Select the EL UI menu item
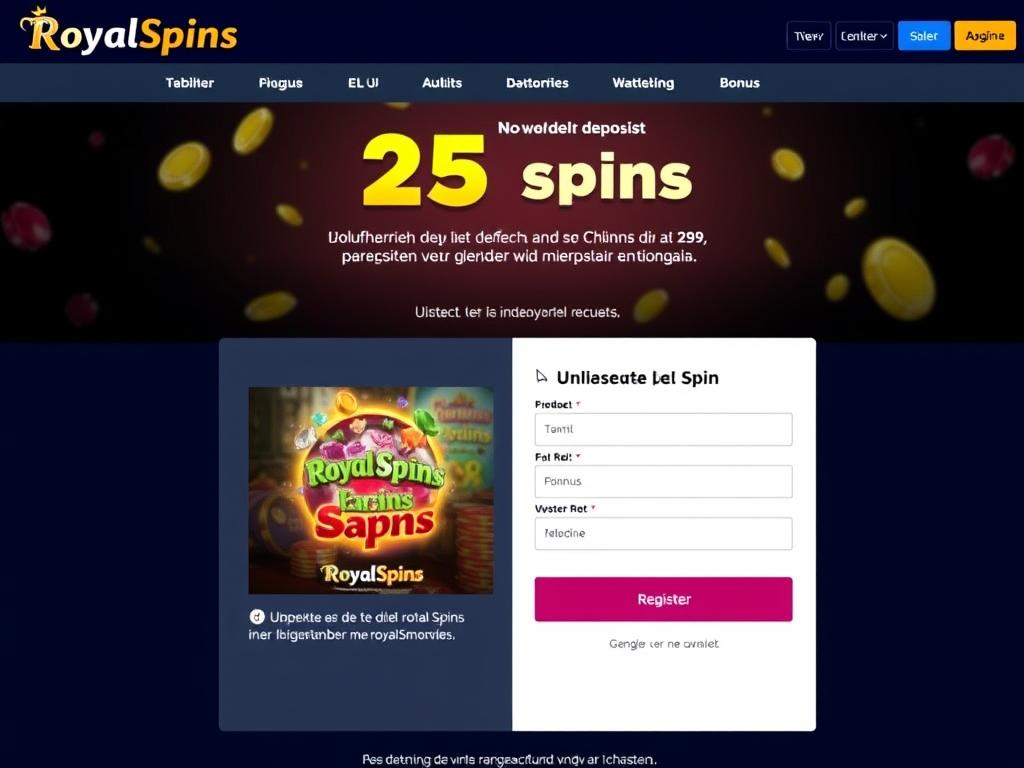Screen dimensions: 1024x768 click(x=363, y=83)
